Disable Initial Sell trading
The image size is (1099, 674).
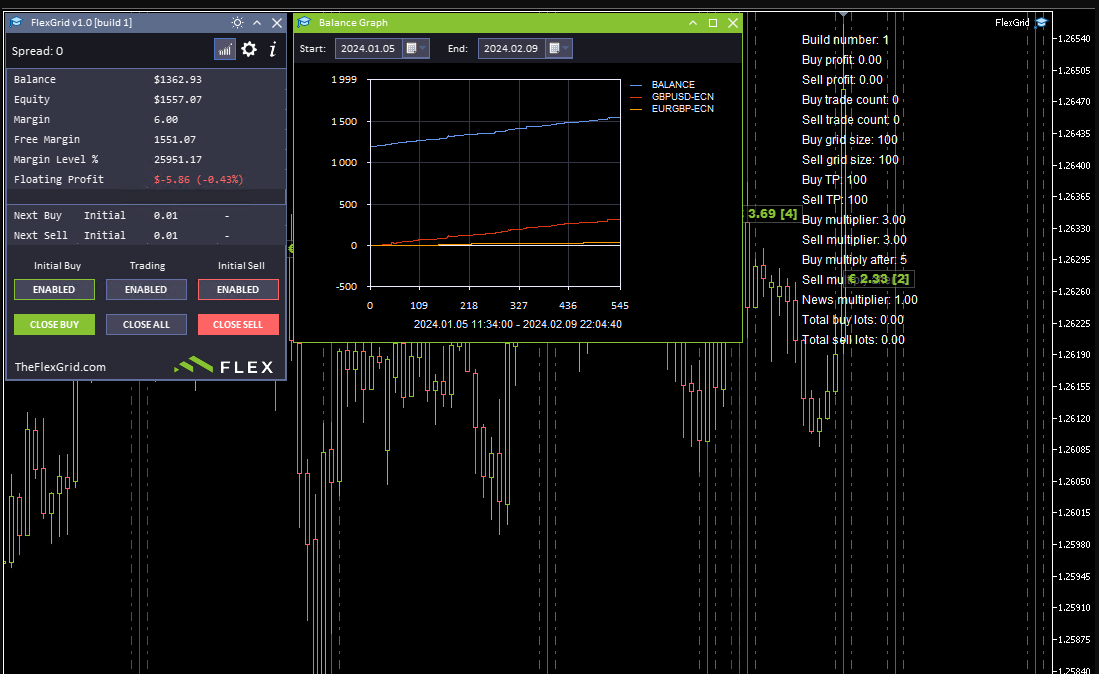point(238,289)
